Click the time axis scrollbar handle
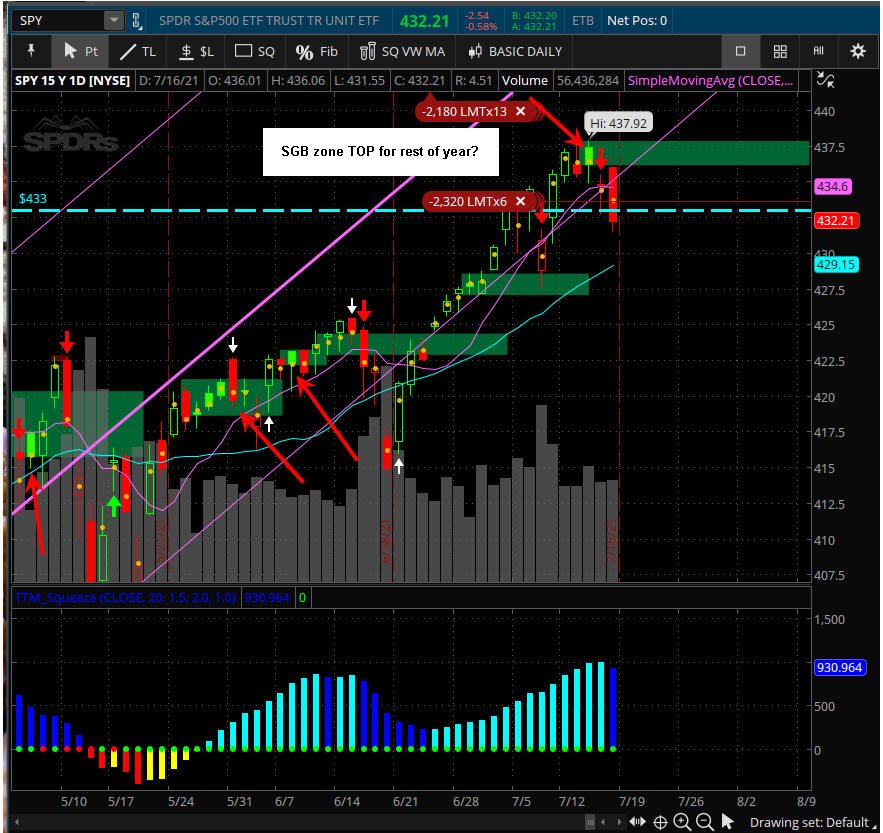Screen dimensions: 883x833 coord(590,822)
